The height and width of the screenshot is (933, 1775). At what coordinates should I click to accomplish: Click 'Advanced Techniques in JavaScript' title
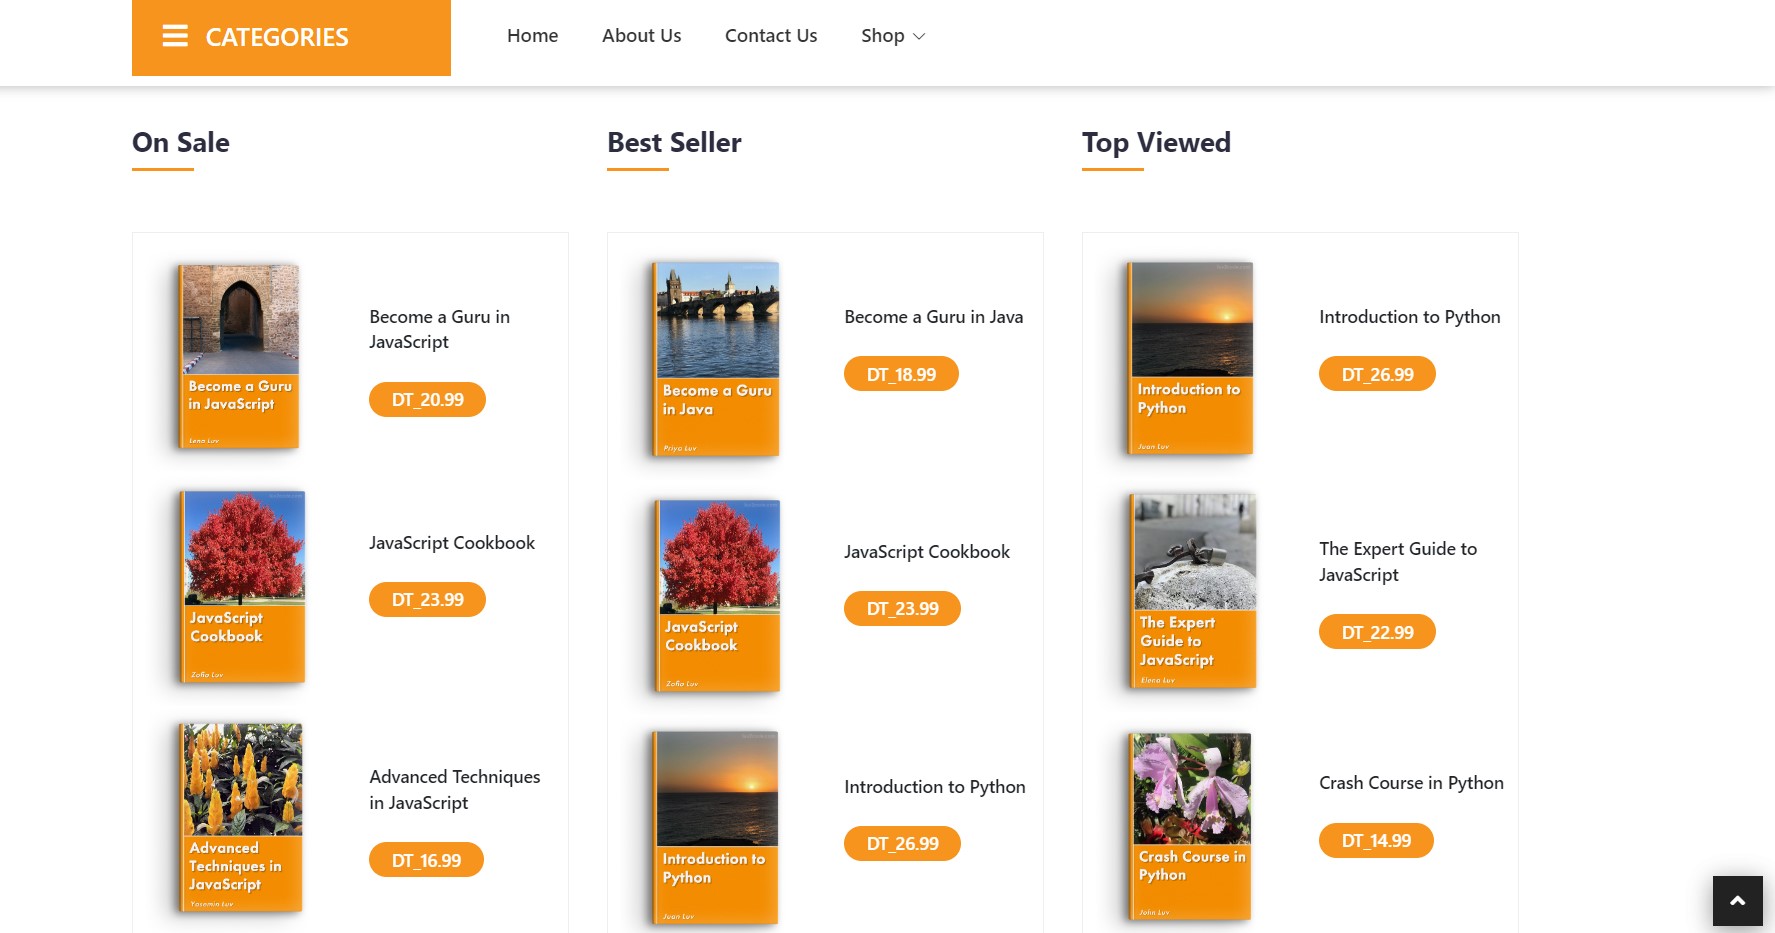tap(454, 789)
